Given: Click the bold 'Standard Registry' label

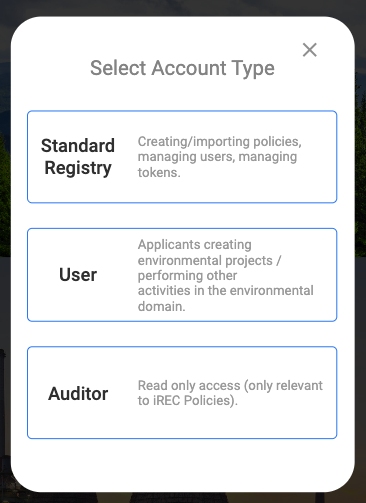Looking at the screenshot, I should click(x=78, y=157).
